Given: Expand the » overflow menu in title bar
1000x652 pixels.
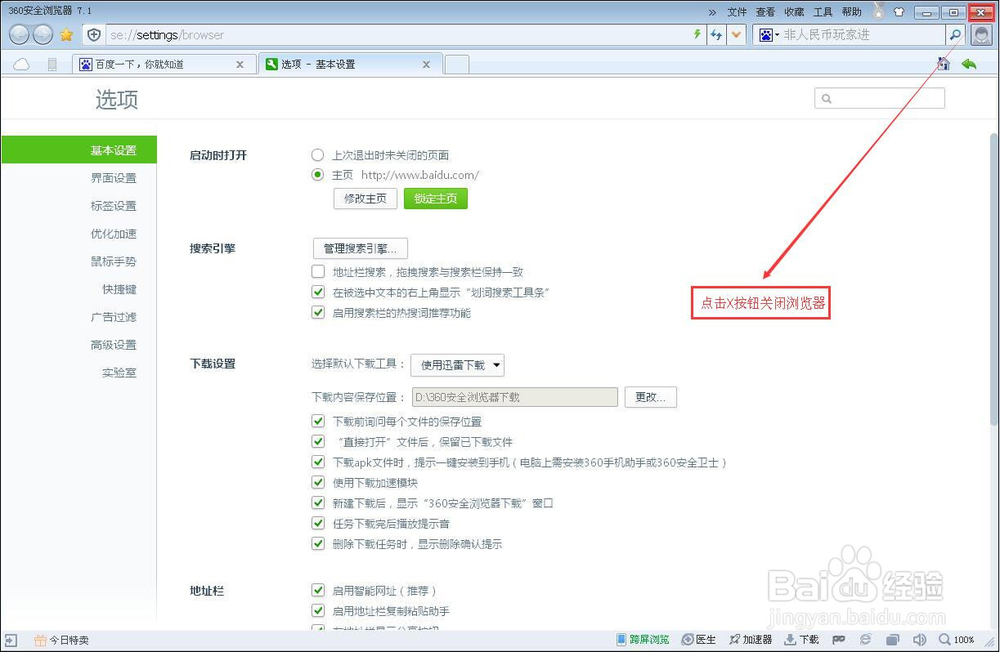Looking at the screenshot, I should pos(712,12).
